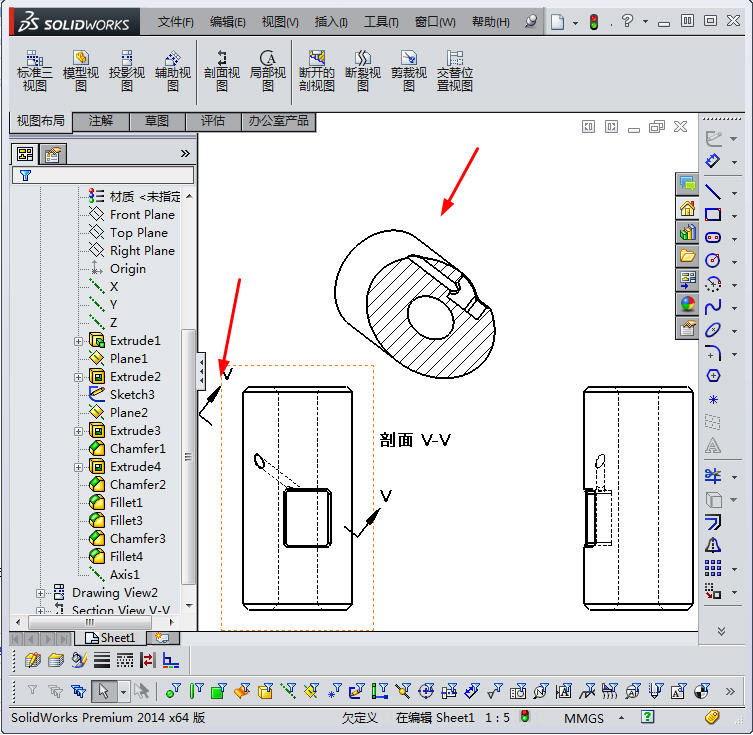Viewport: 753px width, 735px height.
Task: Select the 模型视图 (Model View) tool
Action: pos(81,71)
